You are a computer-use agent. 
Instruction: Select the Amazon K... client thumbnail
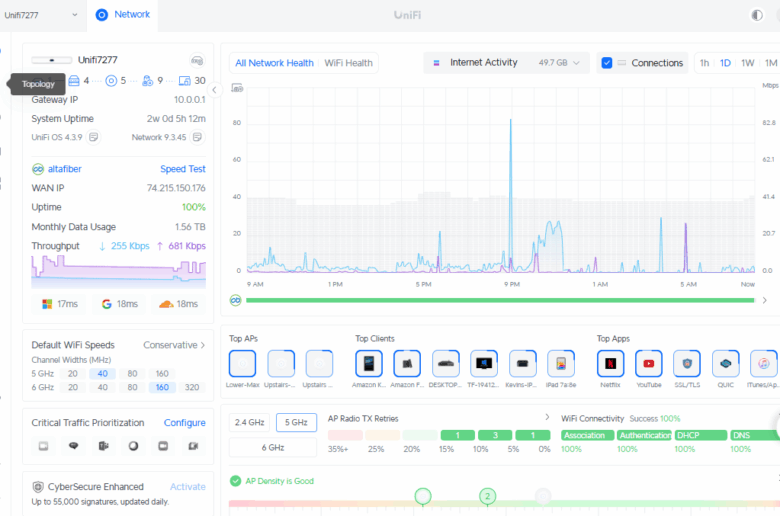click(369, 363)
